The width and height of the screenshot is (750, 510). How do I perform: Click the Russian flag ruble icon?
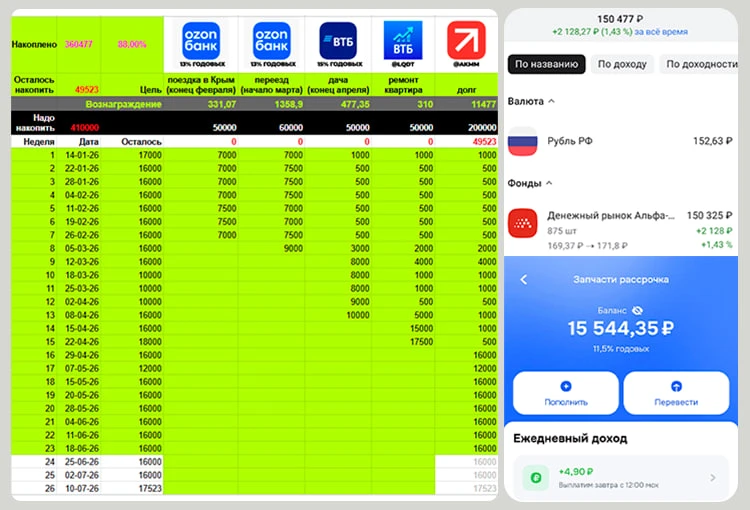(522, 141)
